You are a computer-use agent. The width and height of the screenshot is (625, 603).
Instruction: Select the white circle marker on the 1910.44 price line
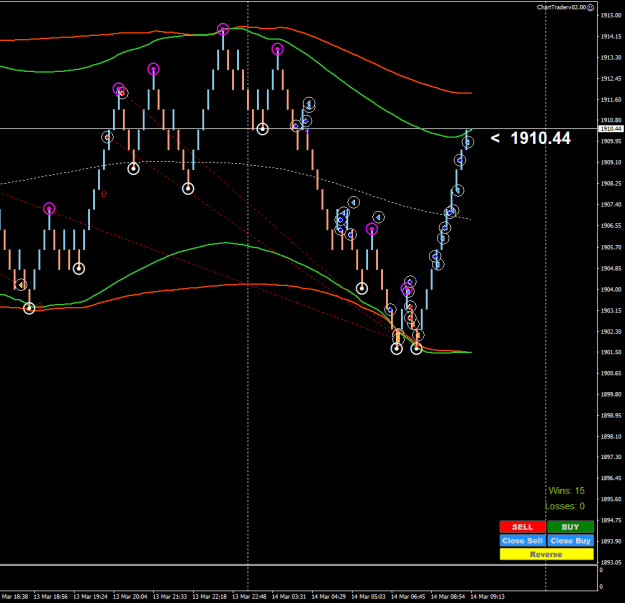click(x=262, y=129)
